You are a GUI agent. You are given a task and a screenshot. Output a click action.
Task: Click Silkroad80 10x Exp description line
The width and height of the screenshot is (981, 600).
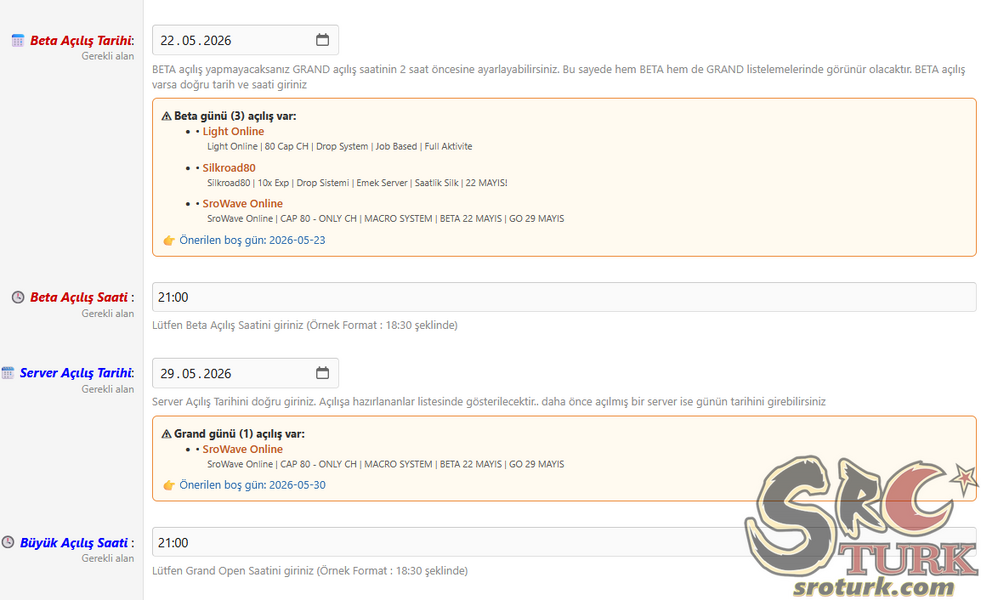pyautogui.click(x=357, y=183)
